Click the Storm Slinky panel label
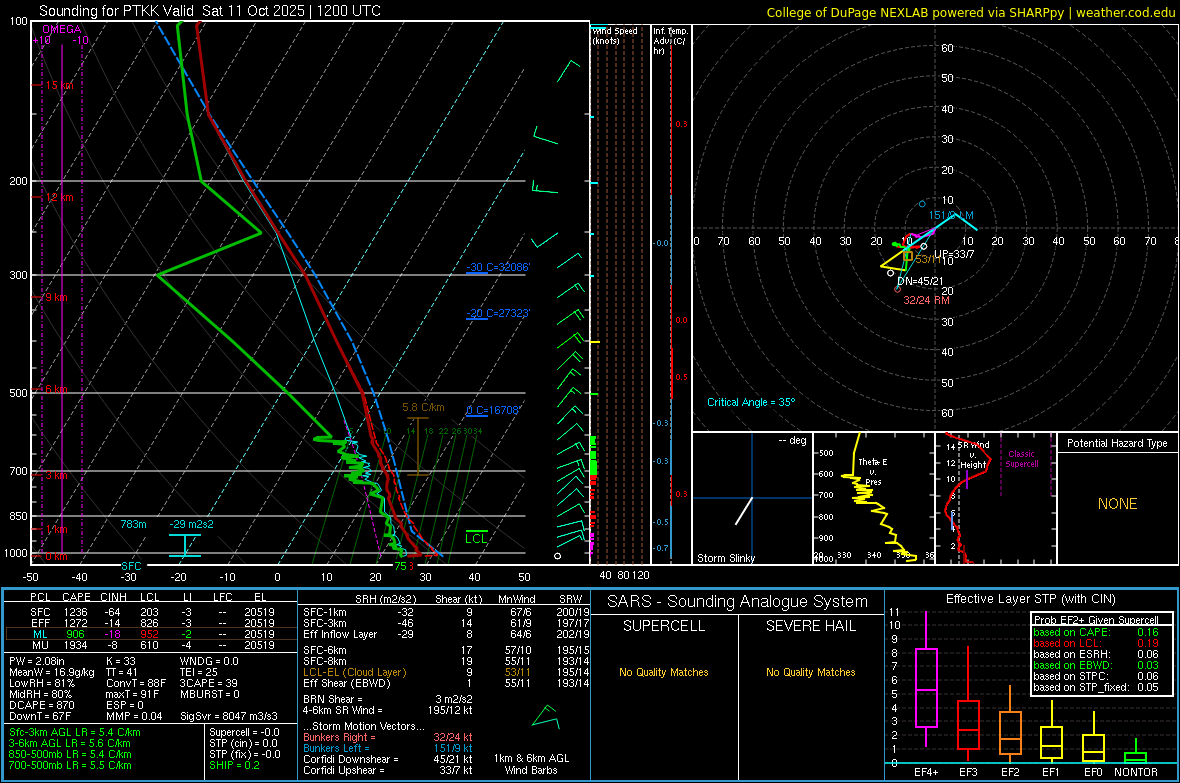The image size is (1180, 783). (x=725, y=558)
